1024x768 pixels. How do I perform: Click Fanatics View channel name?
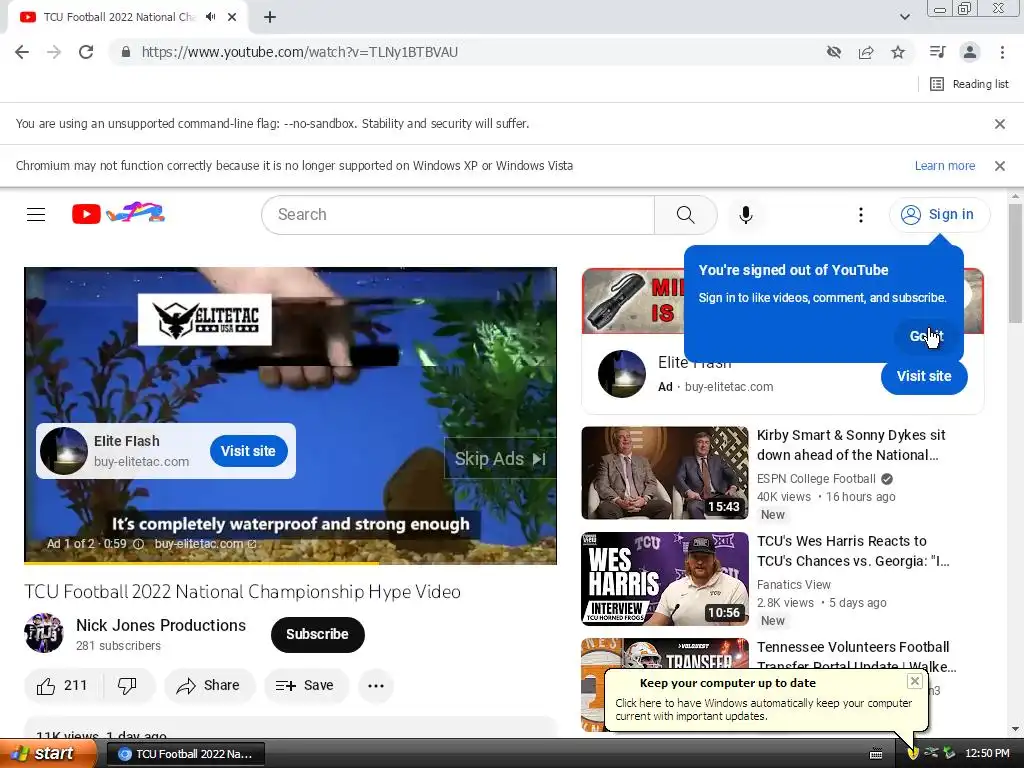click(793, 584)
